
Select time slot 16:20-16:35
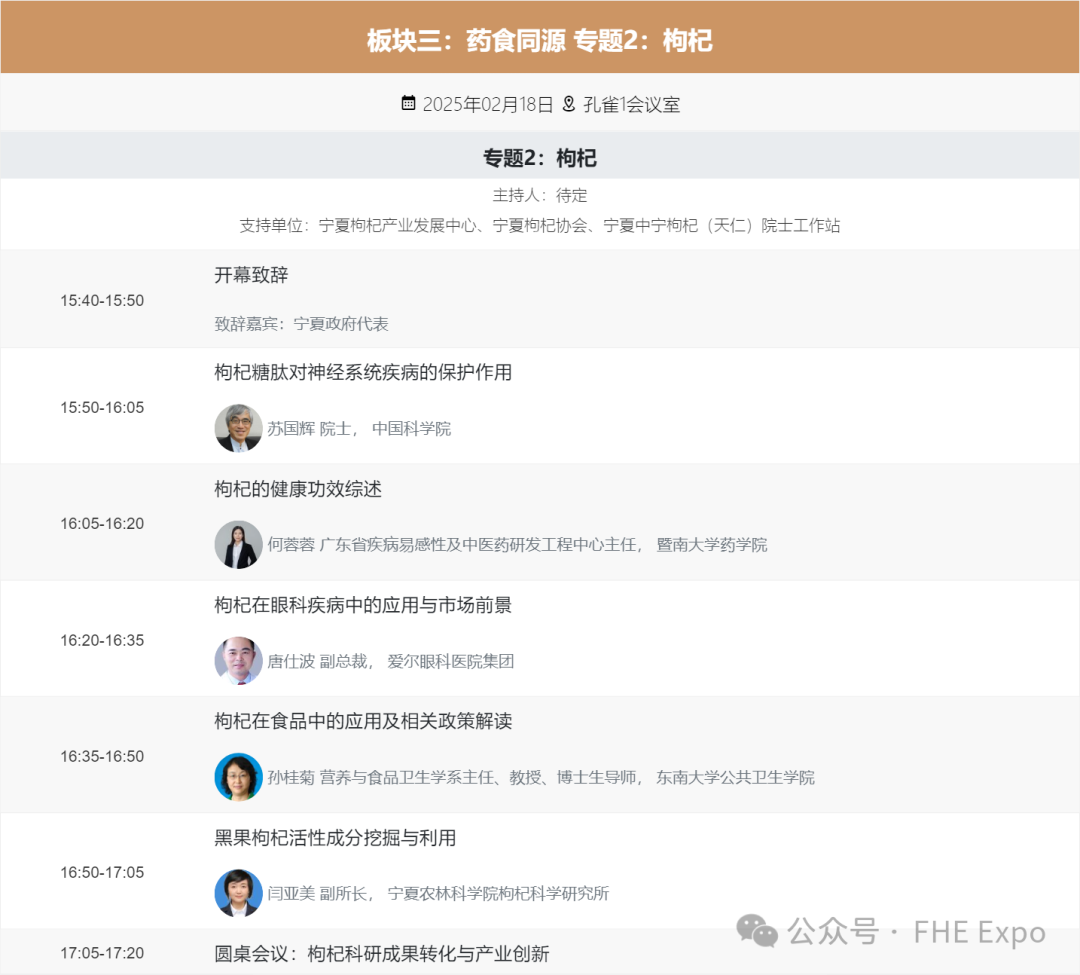pos(102,640)
